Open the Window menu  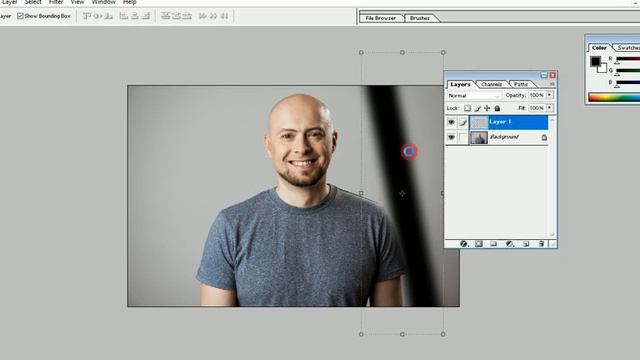(x=103, y=2)
